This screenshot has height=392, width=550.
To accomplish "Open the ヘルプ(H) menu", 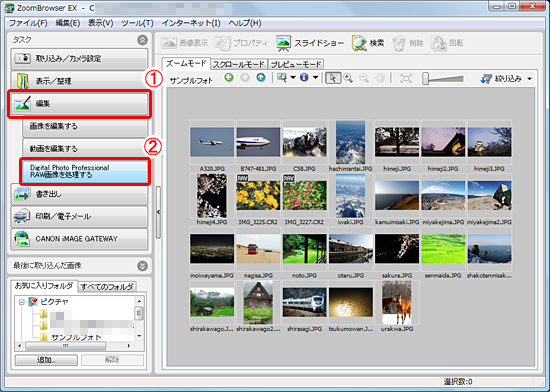I will click(245, 23).
